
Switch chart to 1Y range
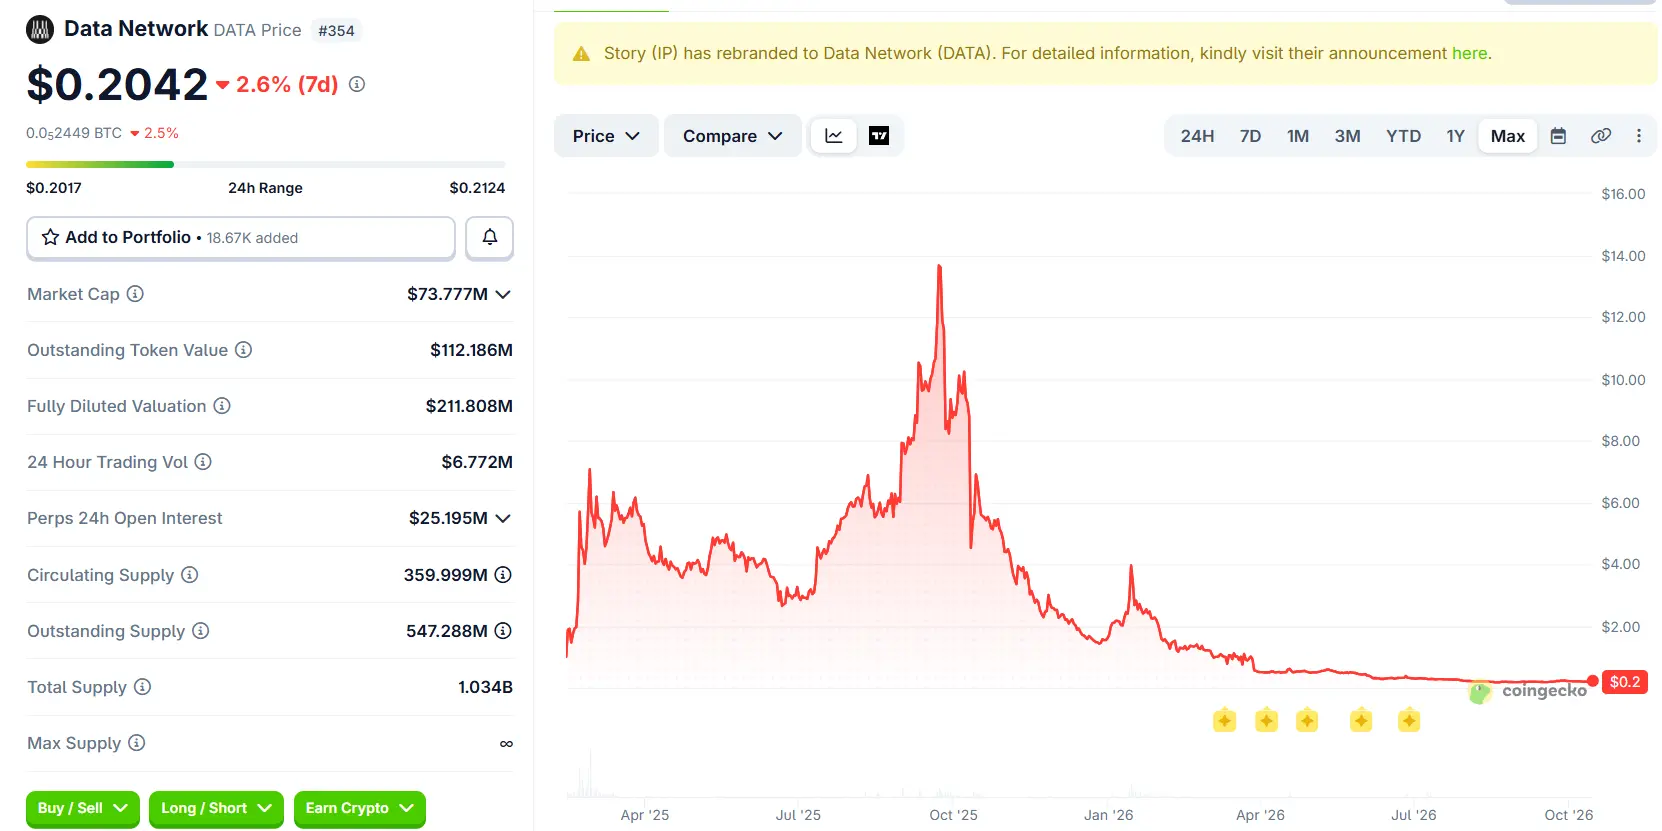pyautogui.click(x=1455, y=136)
